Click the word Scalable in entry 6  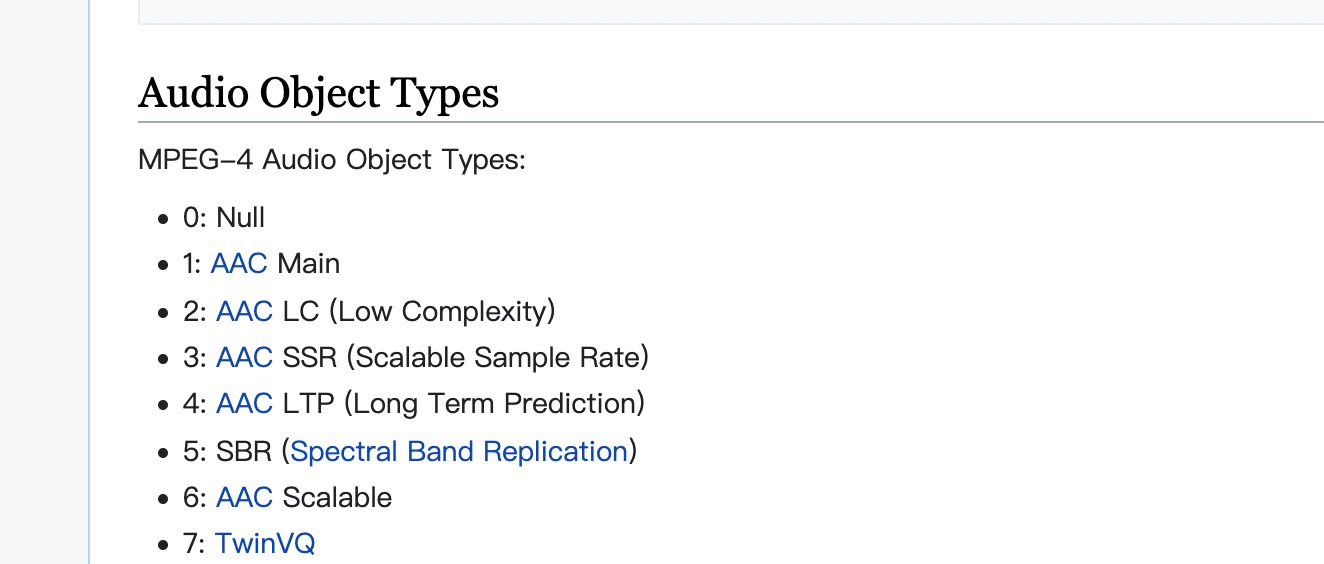pos(338,498)
